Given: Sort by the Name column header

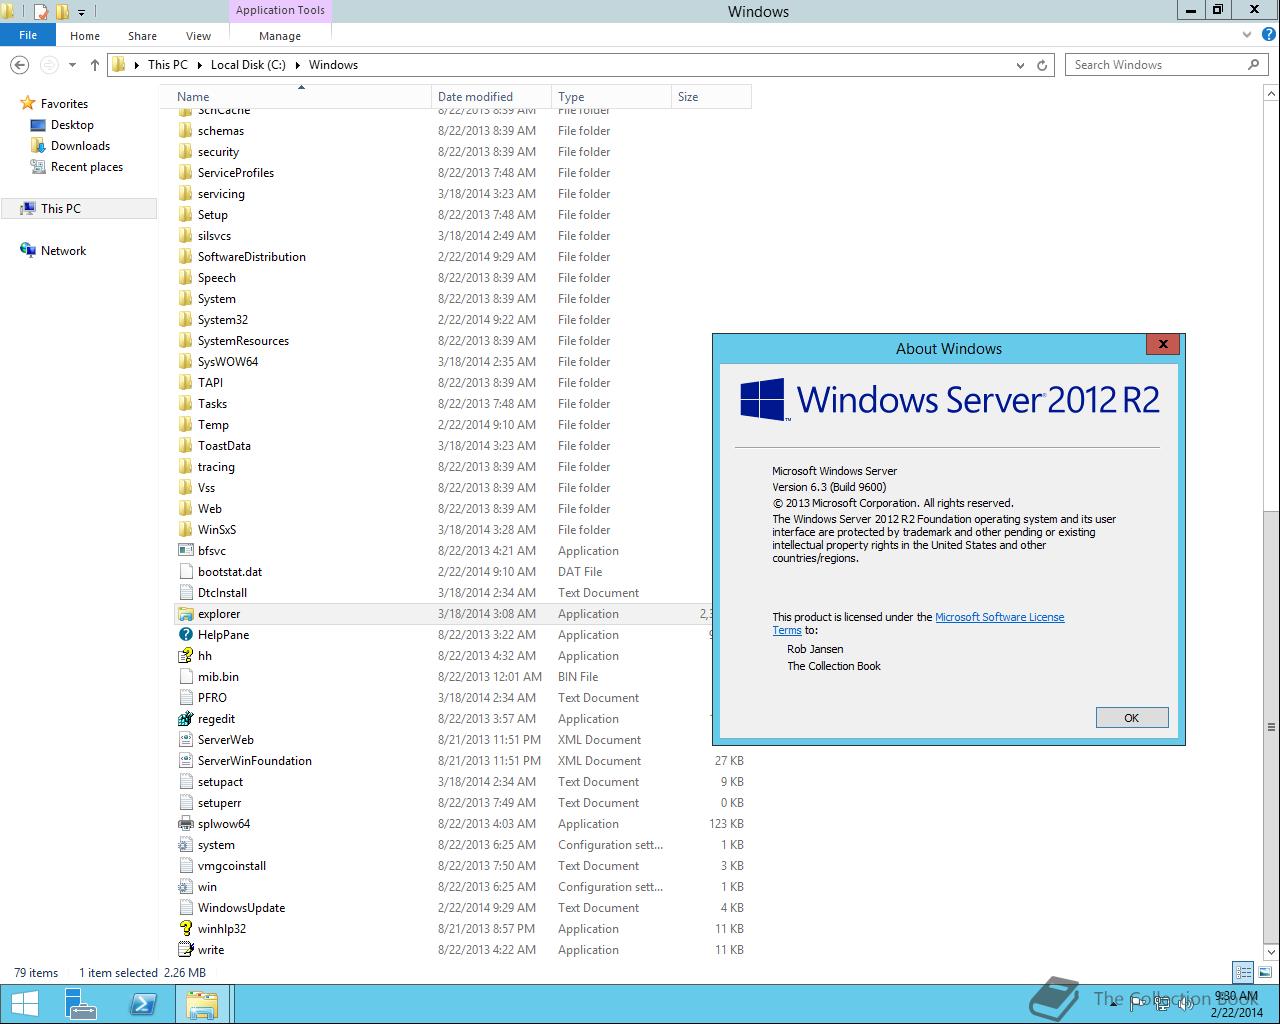Looking at the screenshot, I should [x=301, y=97].
